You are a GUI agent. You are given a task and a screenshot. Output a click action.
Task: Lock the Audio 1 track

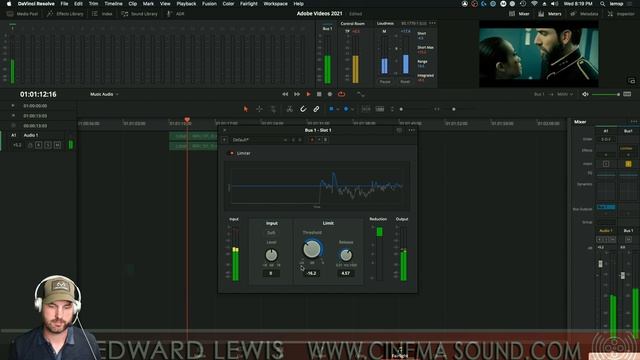click(30, 145)
